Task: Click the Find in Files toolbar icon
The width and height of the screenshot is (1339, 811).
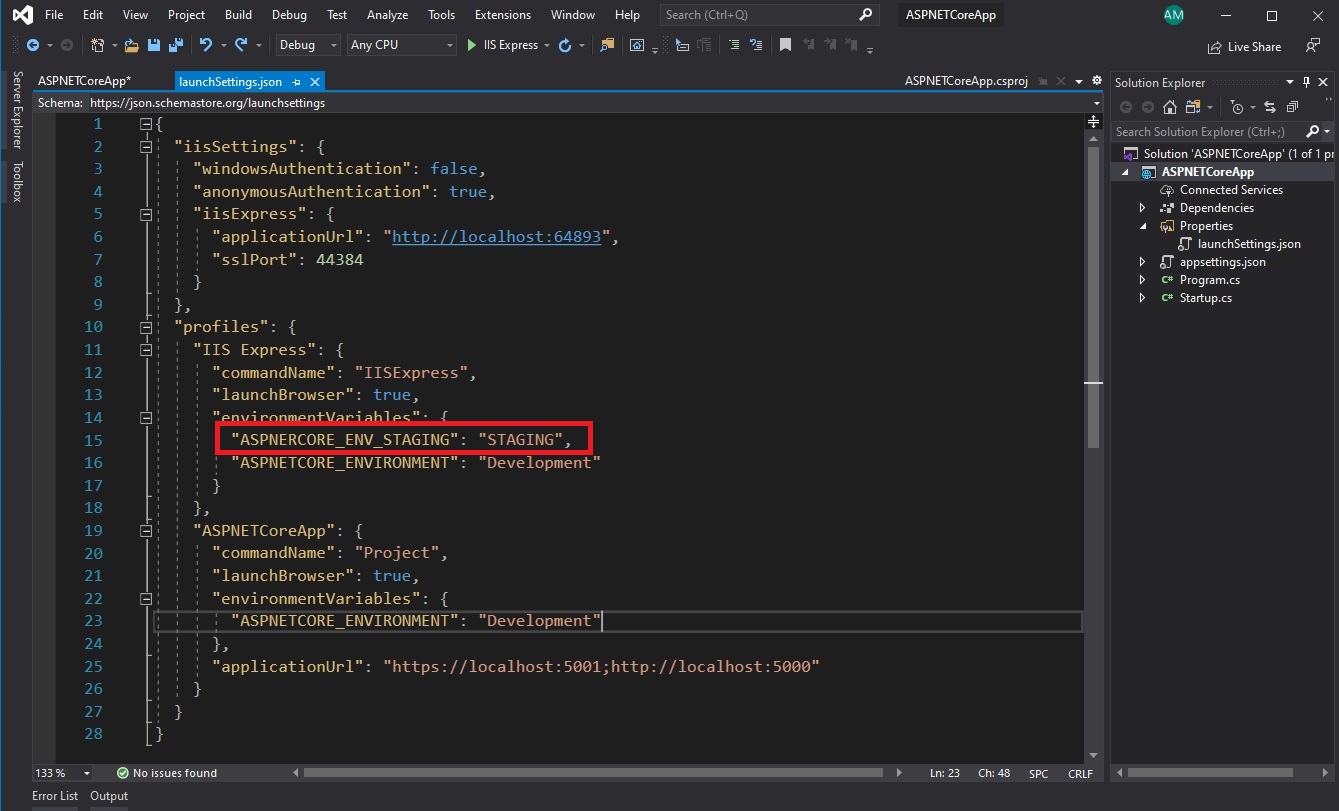Action: coord(606,45)
